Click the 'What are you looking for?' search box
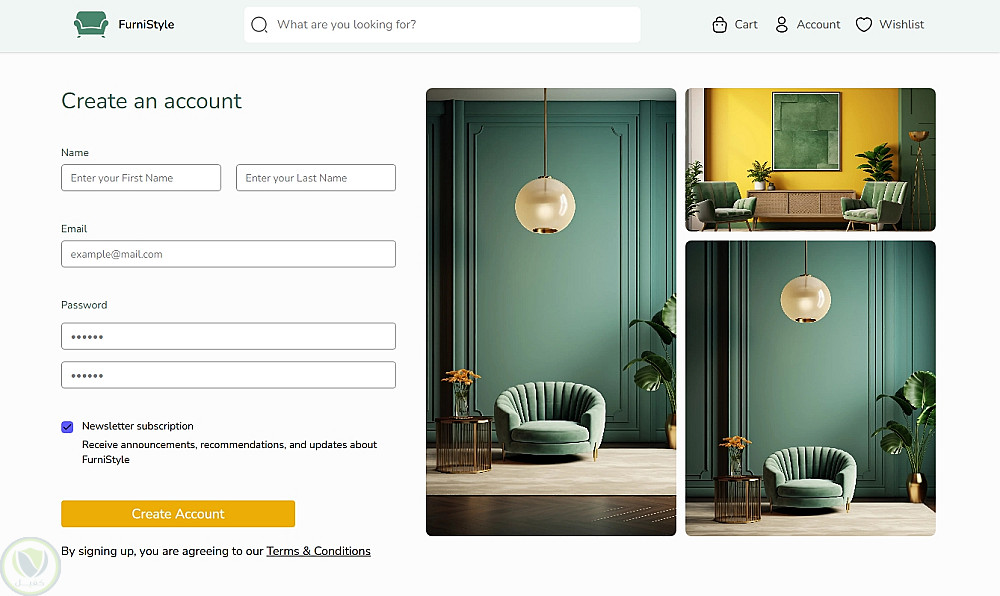The width and height of the screenshot is (1000, 596). tap(442, 25)
